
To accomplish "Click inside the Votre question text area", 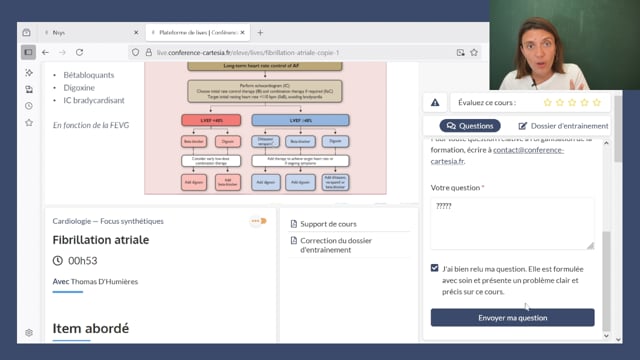I will click(x=512, y=224).
